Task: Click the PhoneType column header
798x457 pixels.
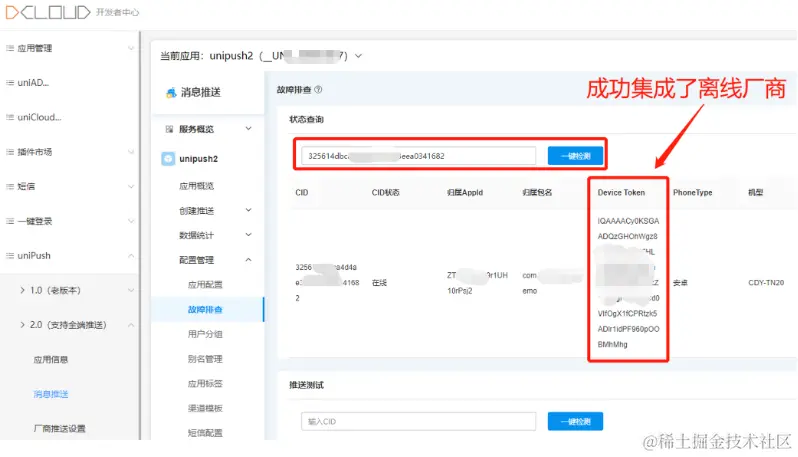Action: click(x=692, y=193)
